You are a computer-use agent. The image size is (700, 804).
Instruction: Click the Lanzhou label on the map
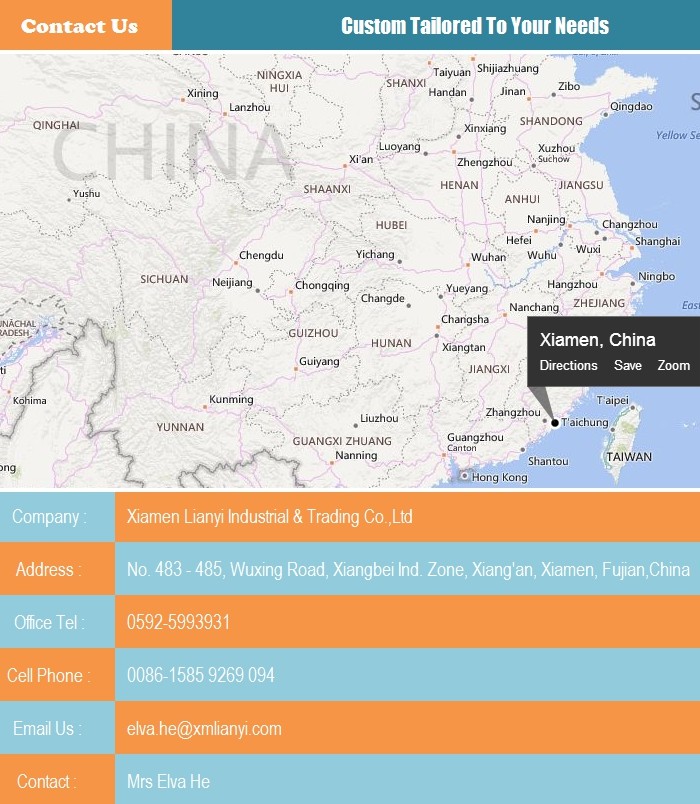coord(249,107)
